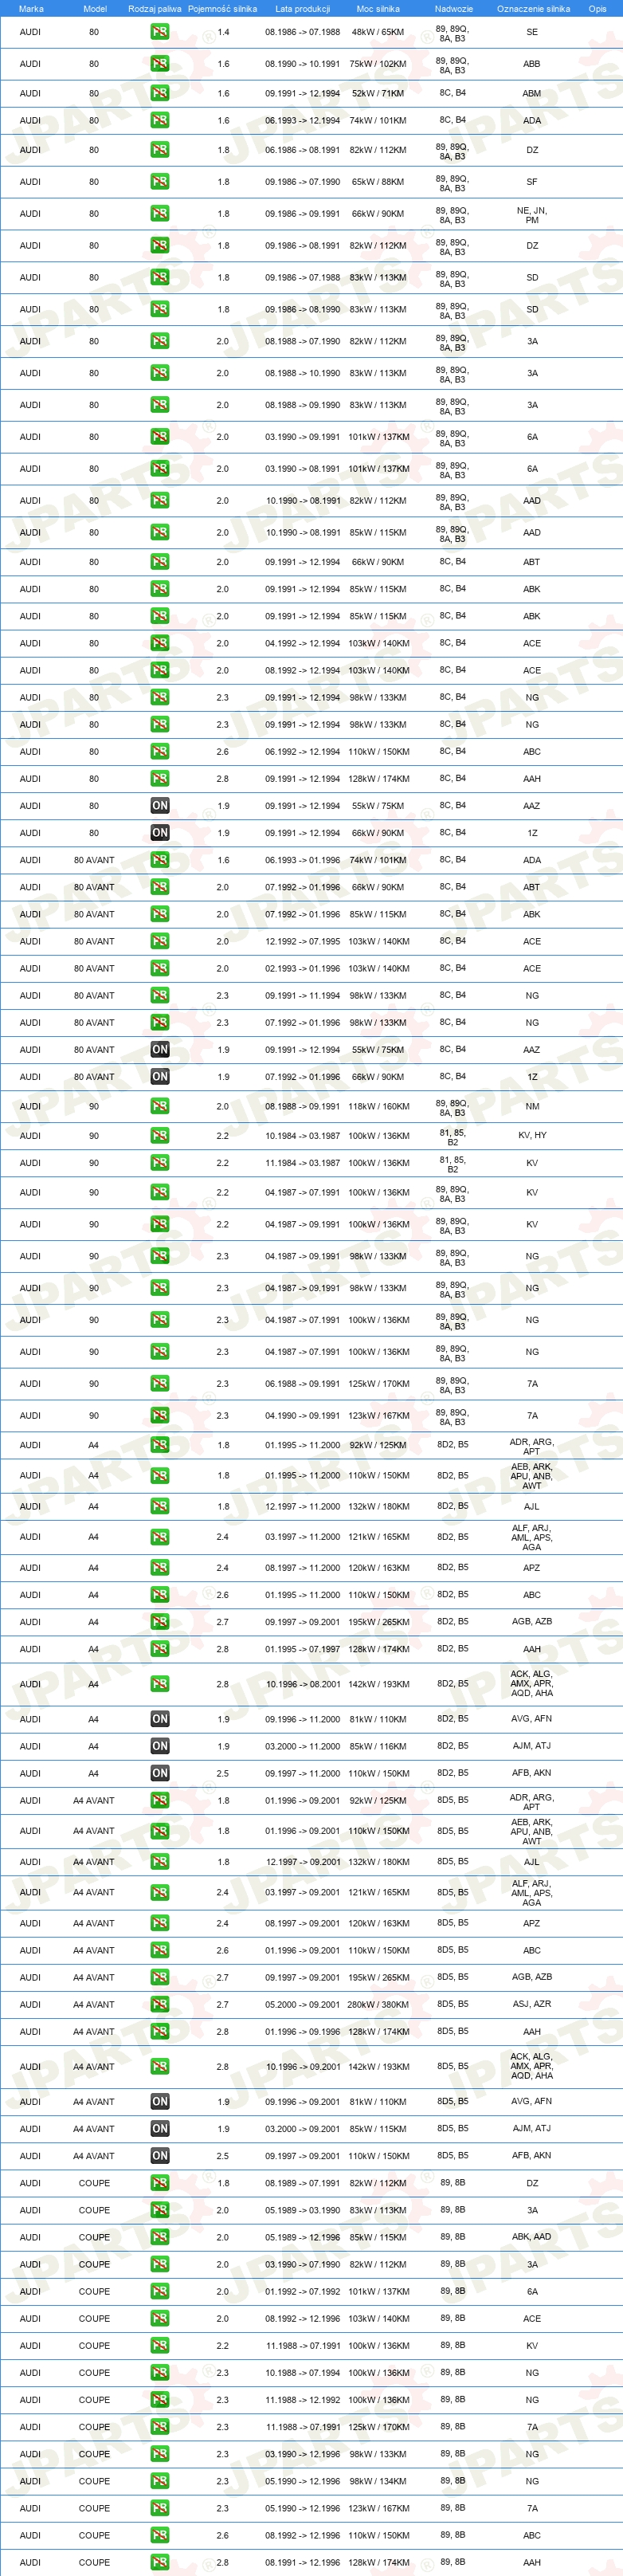Select petrol icon in the NE, JN, PM row
The width and height of the screenshot is (623, 2576).
point(160,214)
